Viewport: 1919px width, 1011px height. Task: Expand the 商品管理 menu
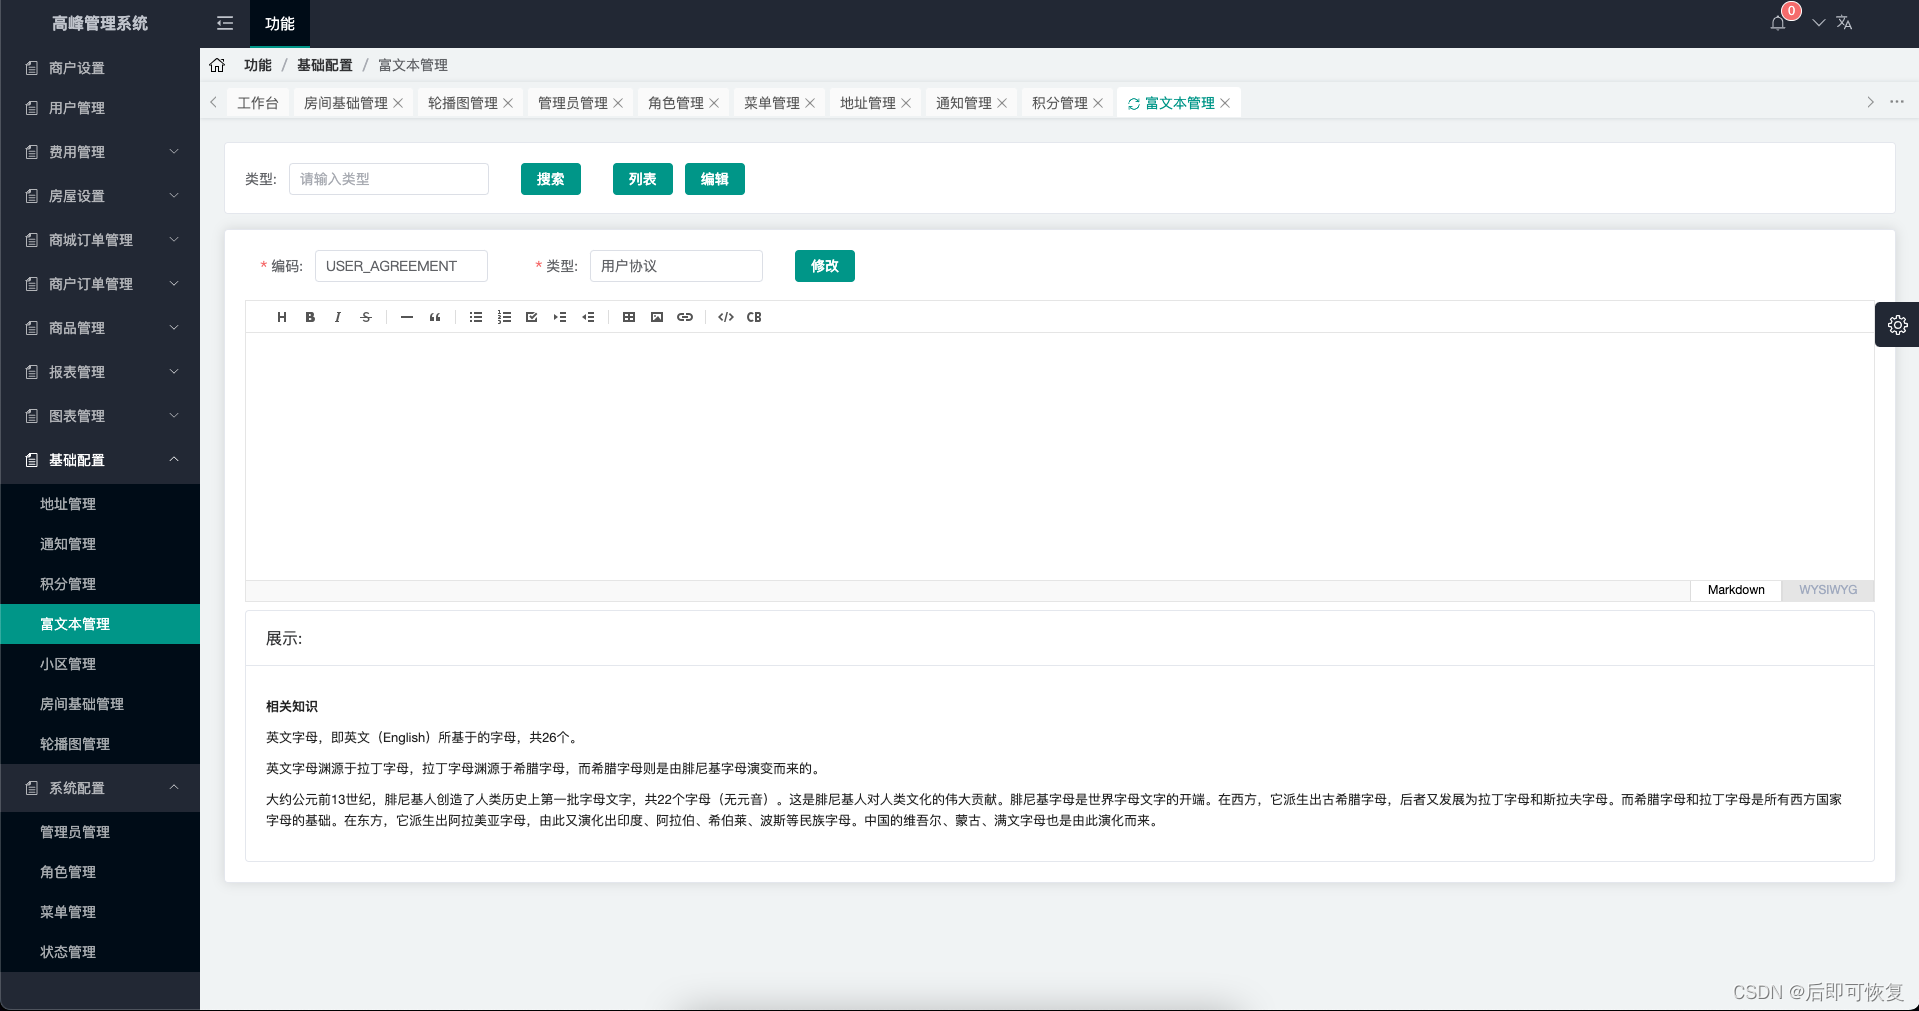[100, 328]
